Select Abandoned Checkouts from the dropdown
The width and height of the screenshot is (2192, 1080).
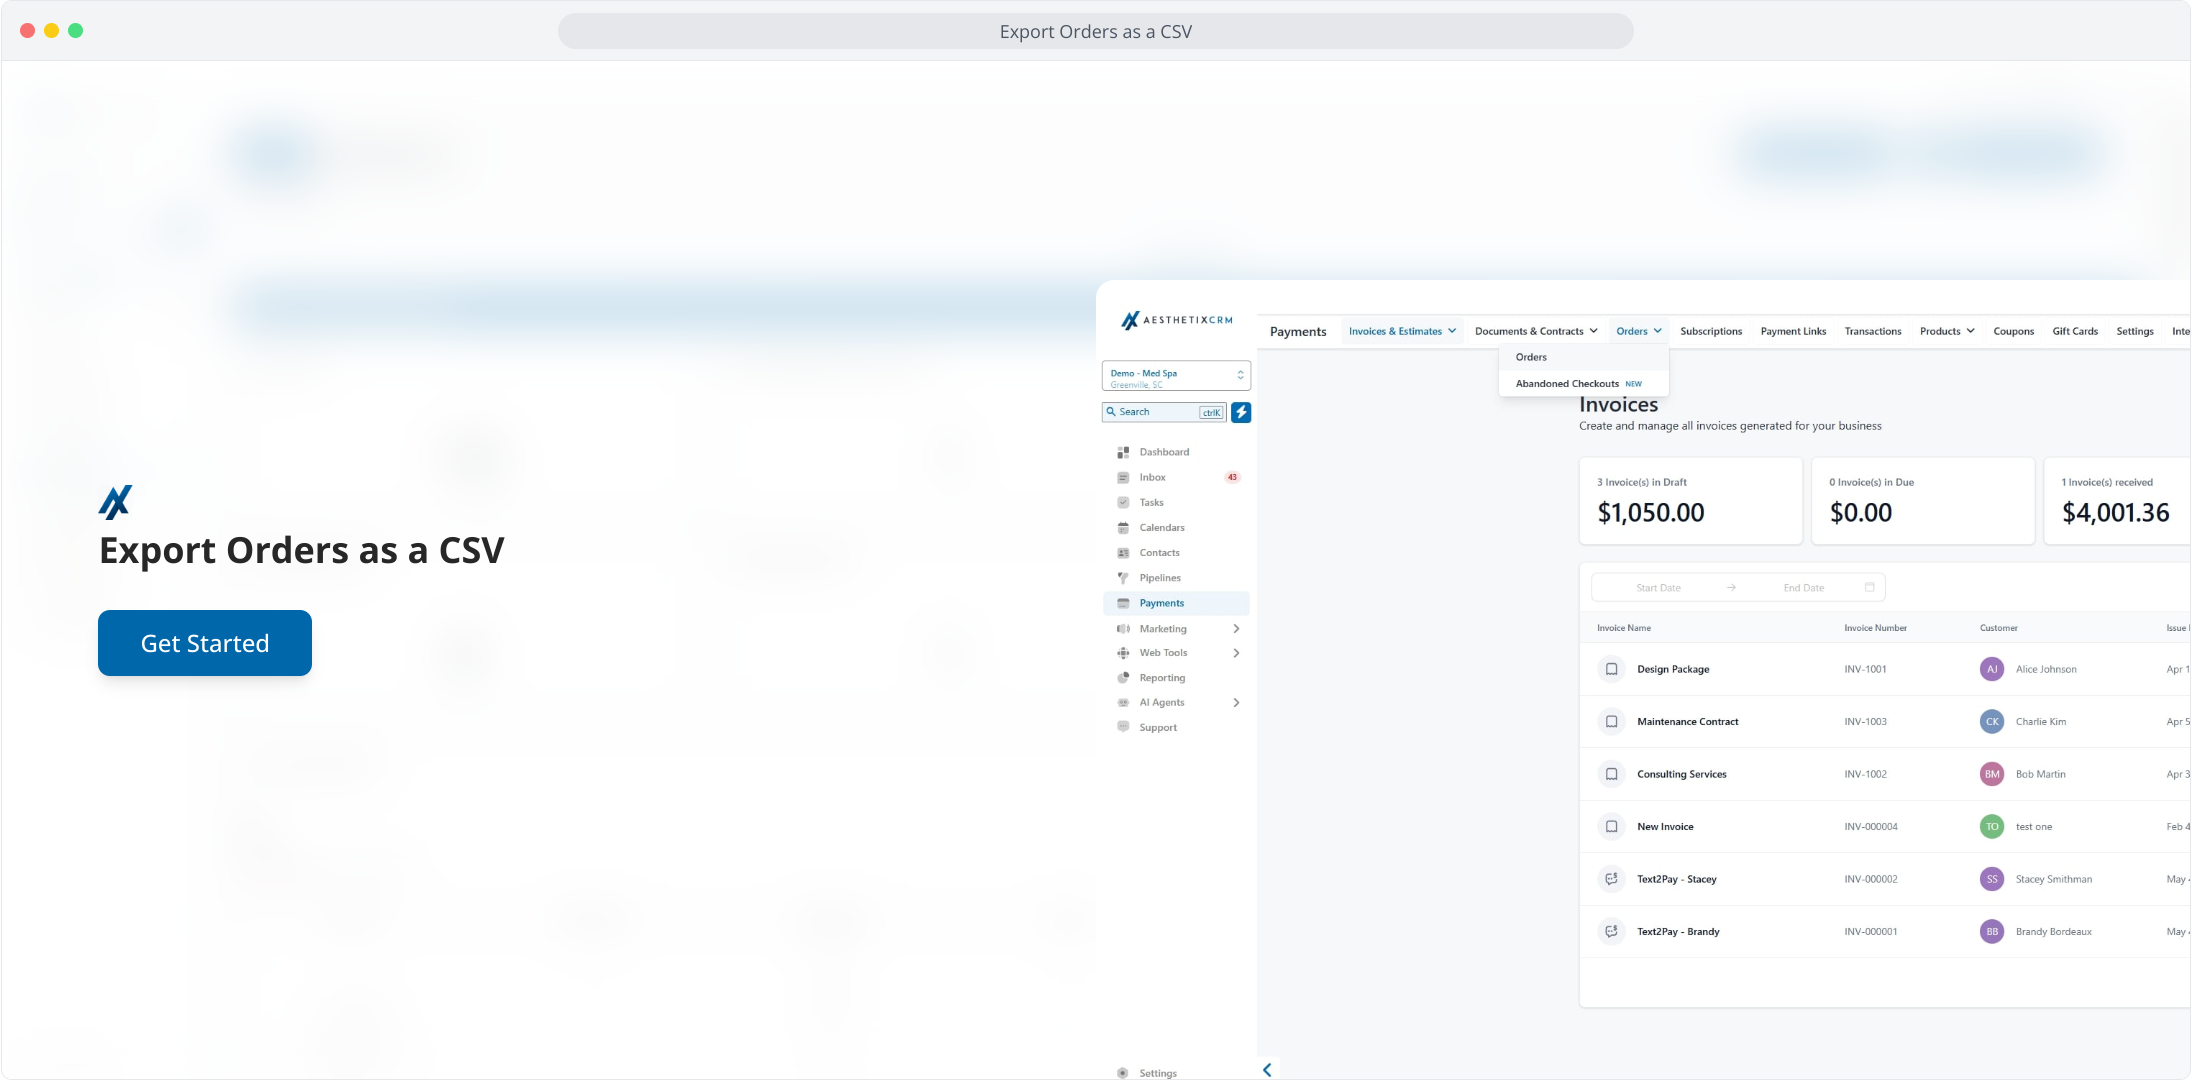[x=1567, y=384]
